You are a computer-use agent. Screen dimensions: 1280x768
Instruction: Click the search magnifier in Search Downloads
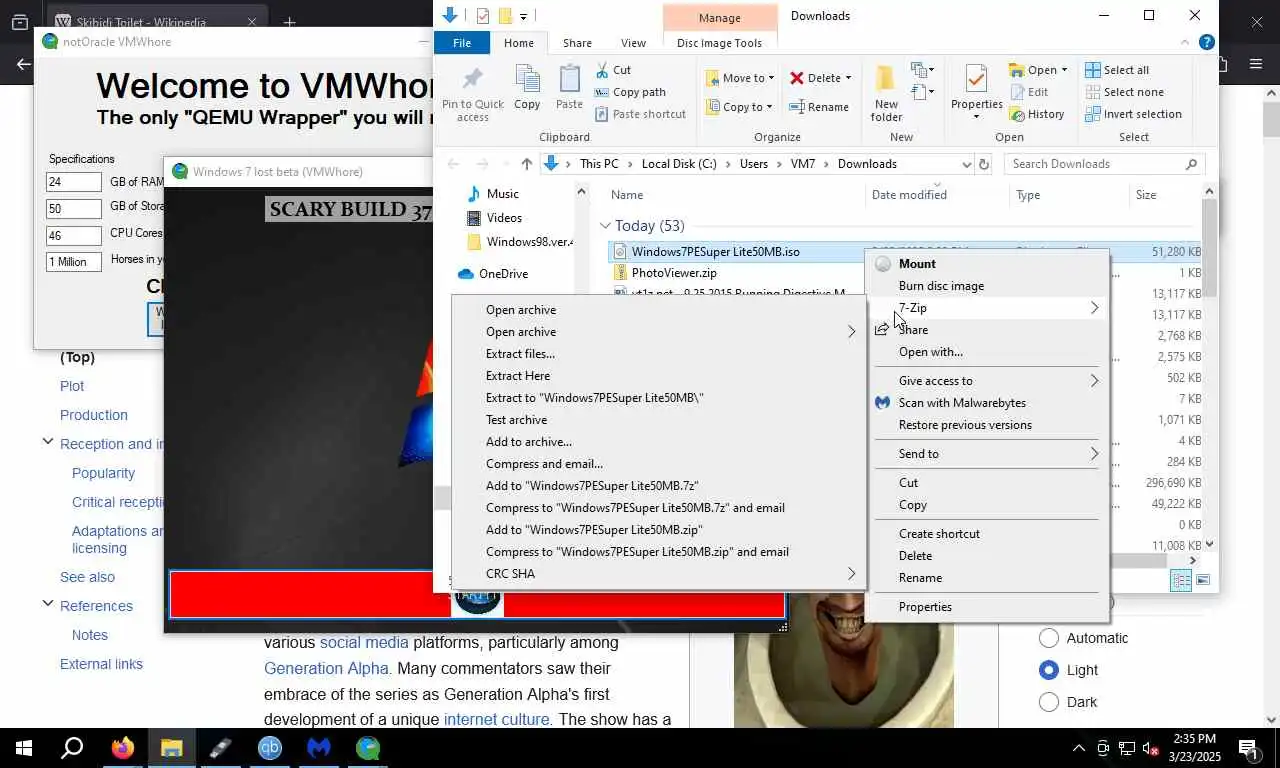[x=1191, y=164]
